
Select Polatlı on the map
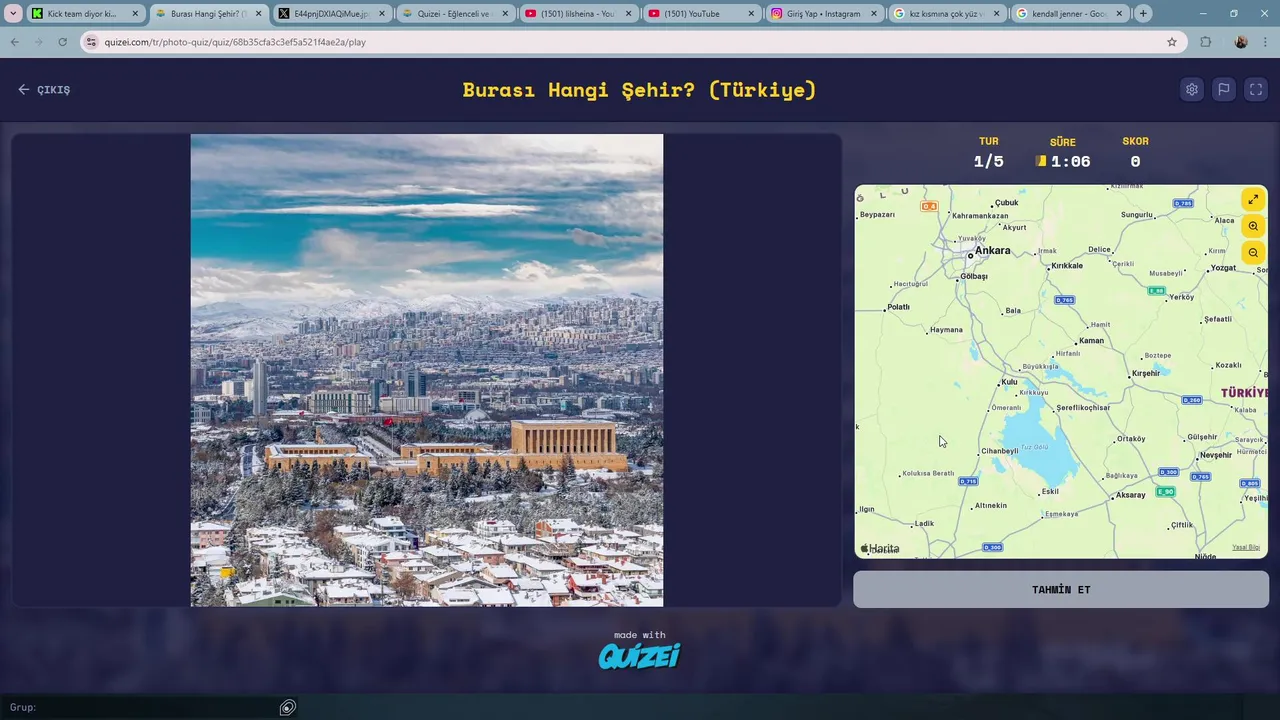pos(898,307)
